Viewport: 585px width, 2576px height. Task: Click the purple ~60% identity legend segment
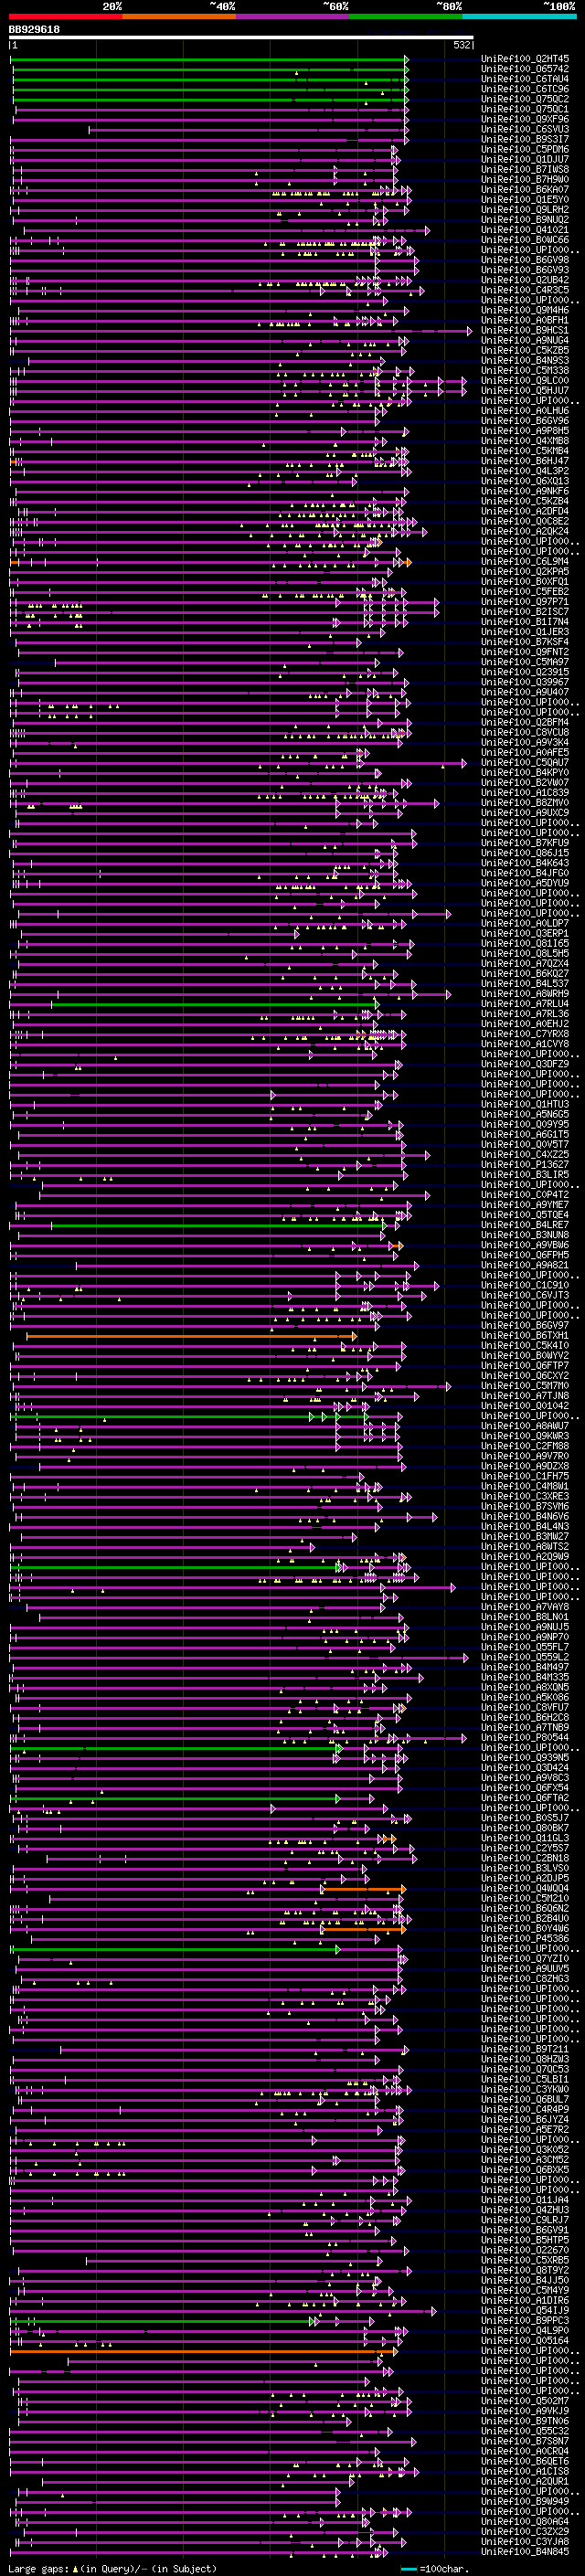tap(293, 16)
